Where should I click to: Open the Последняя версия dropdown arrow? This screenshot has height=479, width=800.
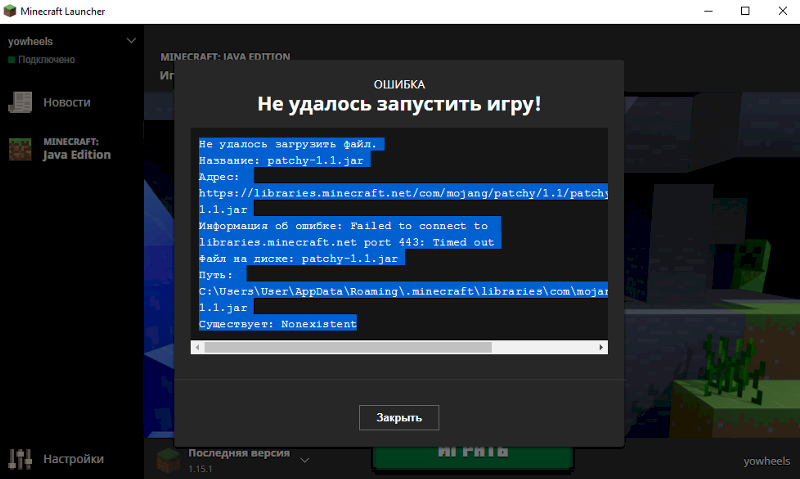click(305, 460)
